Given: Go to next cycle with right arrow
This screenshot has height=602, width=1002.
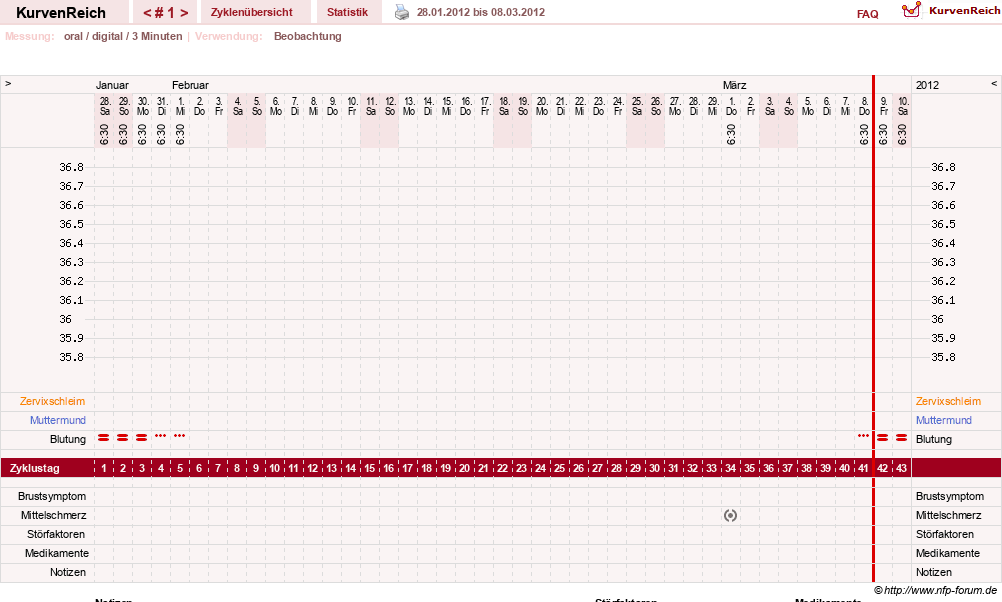Looking at the screenshot, I should pos(184,13).
